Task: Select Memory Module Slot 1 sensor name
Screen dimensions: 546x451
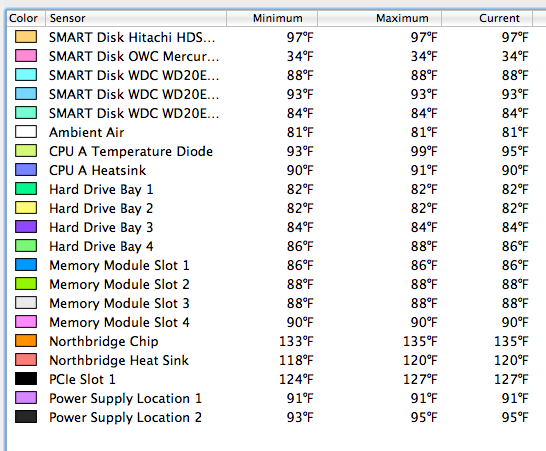Action: 119,265
